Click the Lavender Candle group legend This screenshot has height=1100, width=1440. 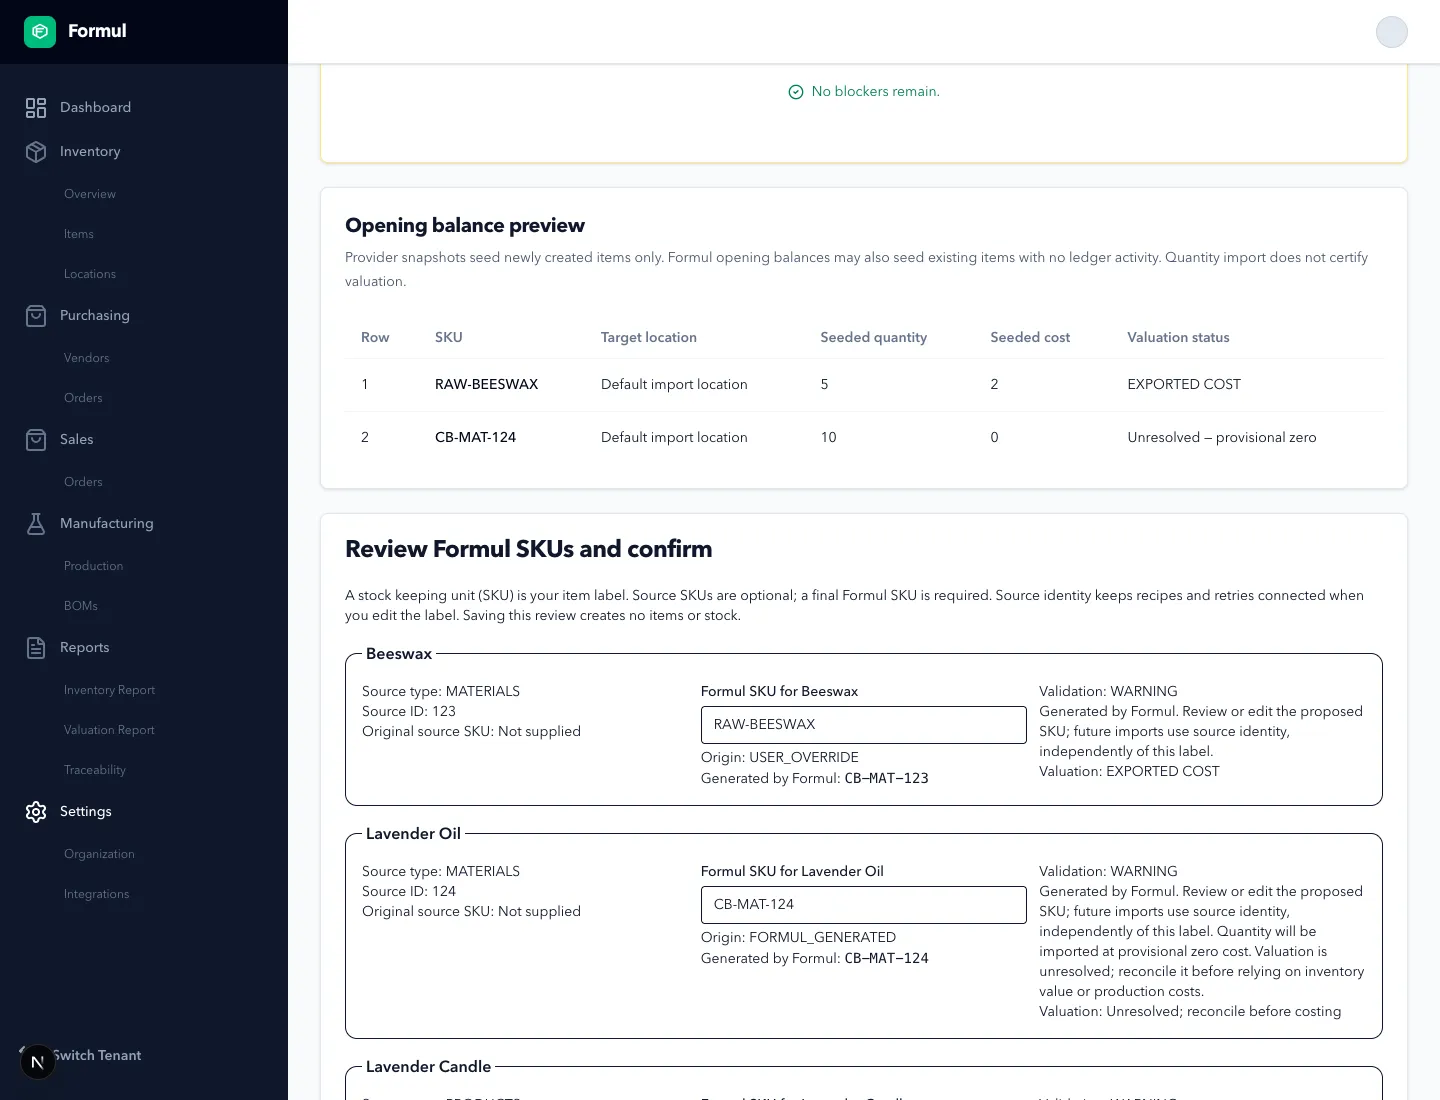[x=429, y=1067]
